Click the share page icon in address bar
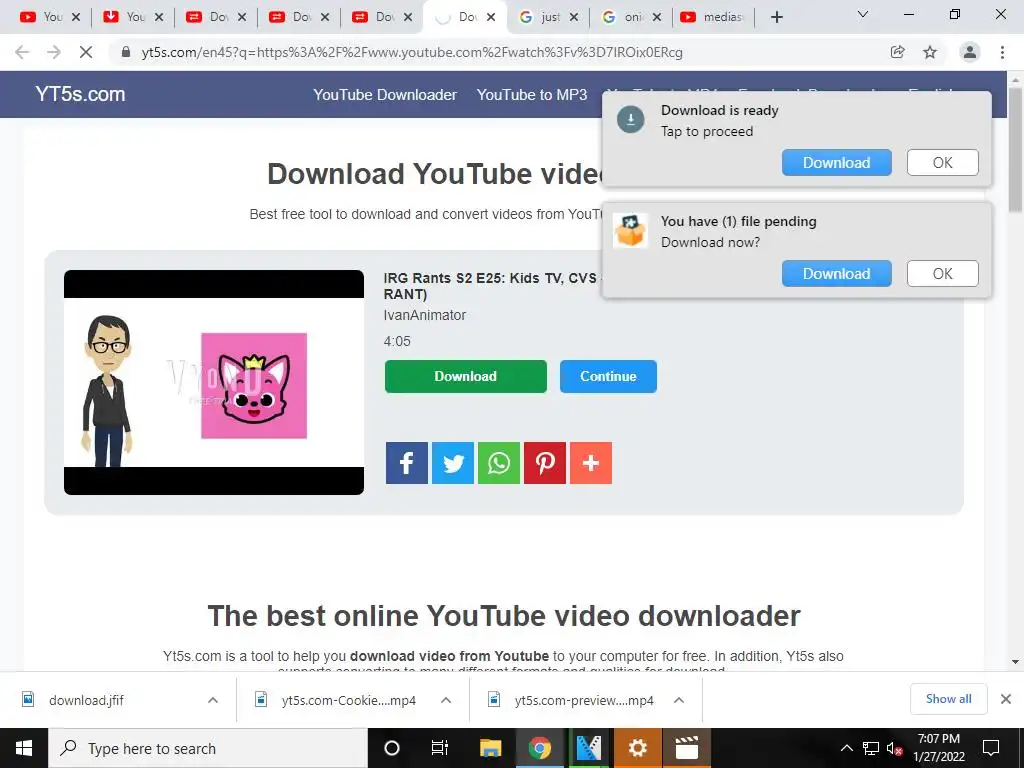The width and height of the screenshot is (1024, 768). 897,52
